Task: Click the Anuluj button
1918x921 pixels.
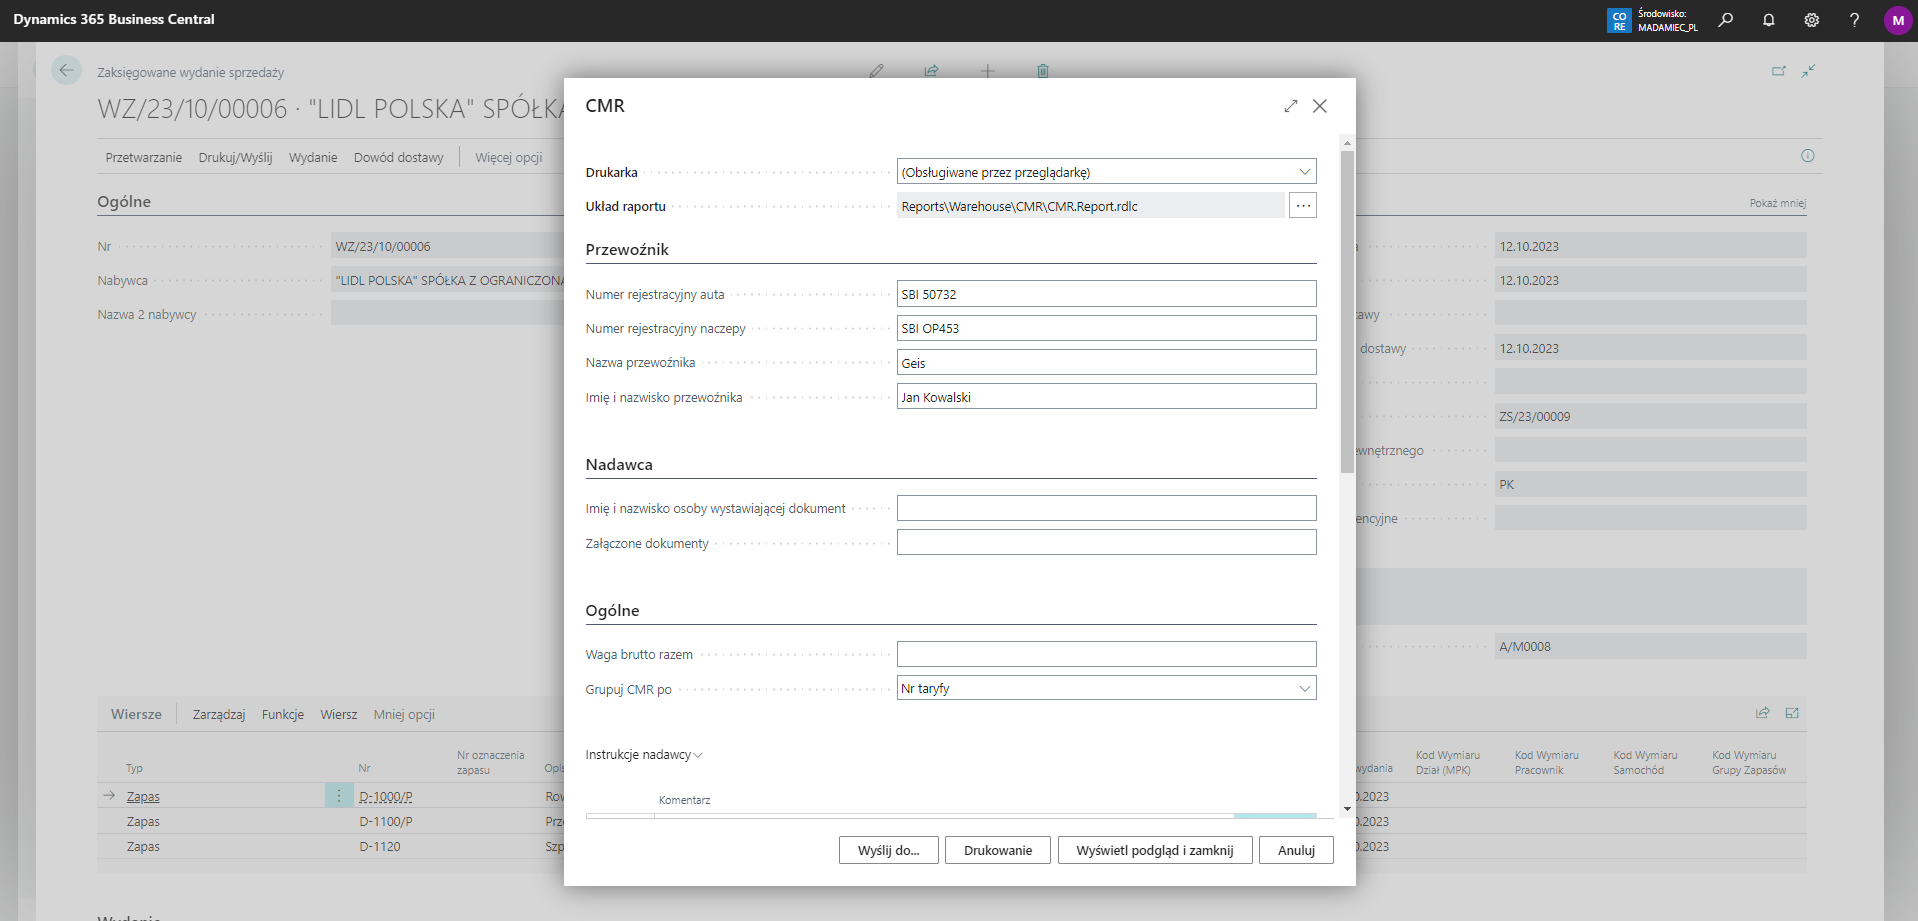Action: (1296, 850)
